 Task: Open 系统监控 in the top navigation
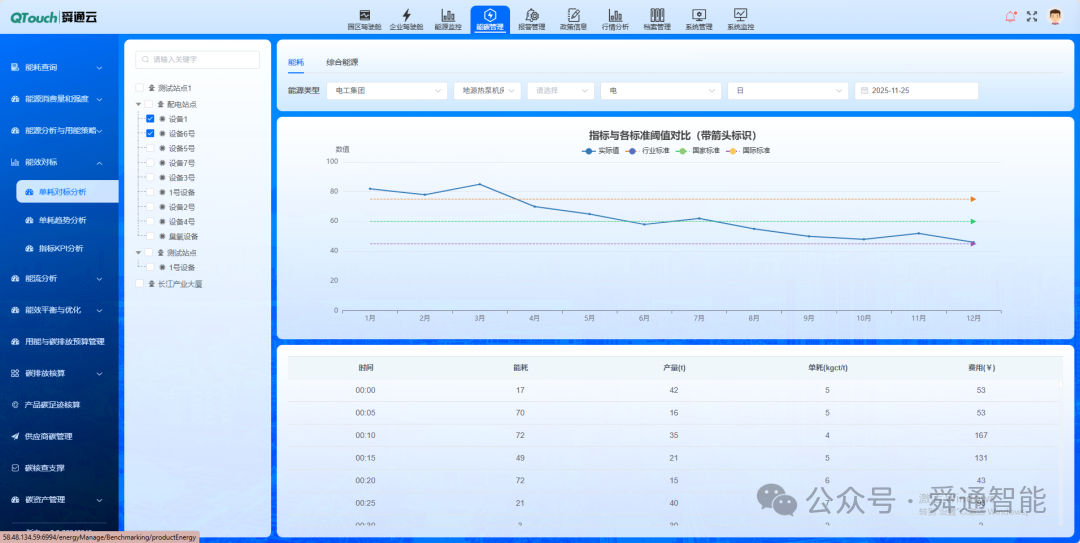(740, 19)
